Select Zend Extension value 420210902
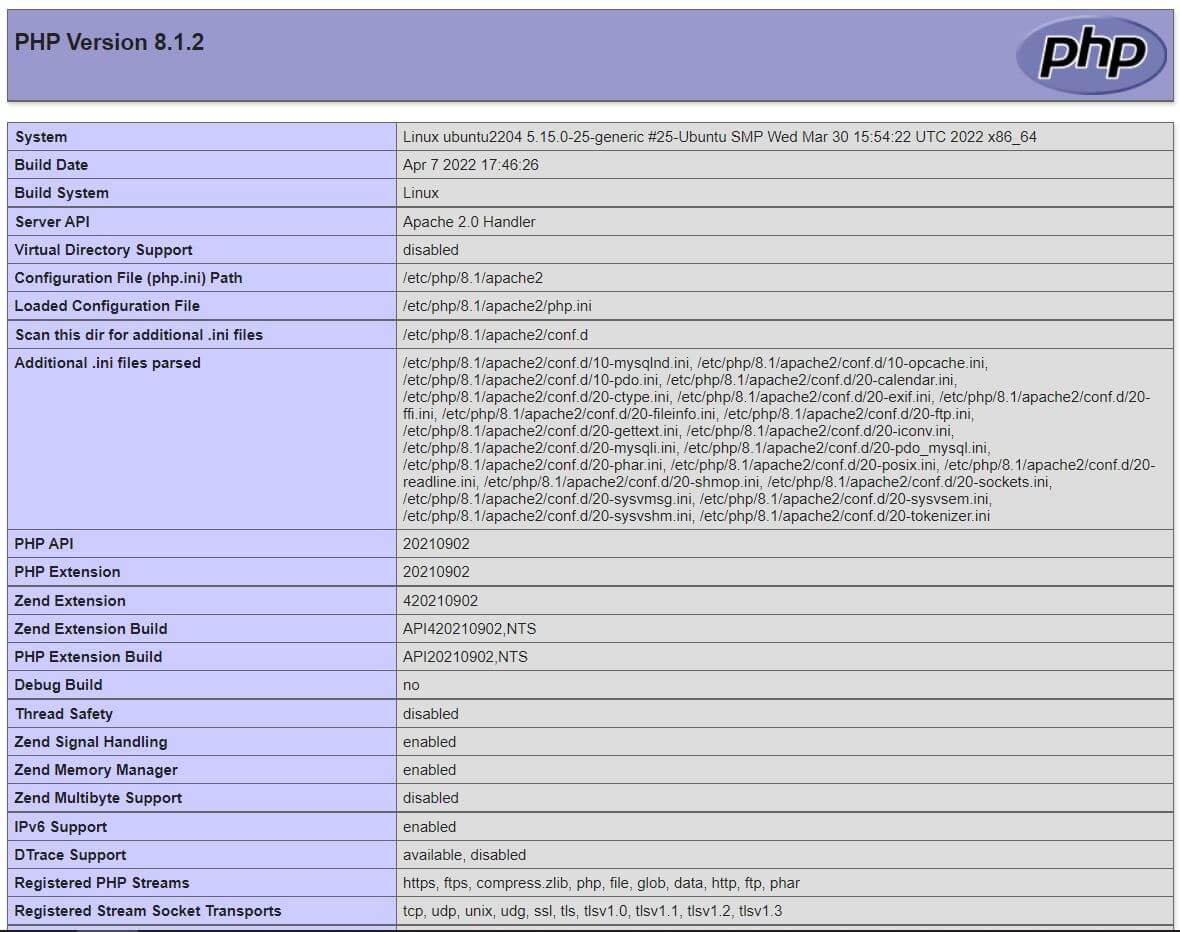The height and width of the screenshot is (932, 1180). [440, 601]
